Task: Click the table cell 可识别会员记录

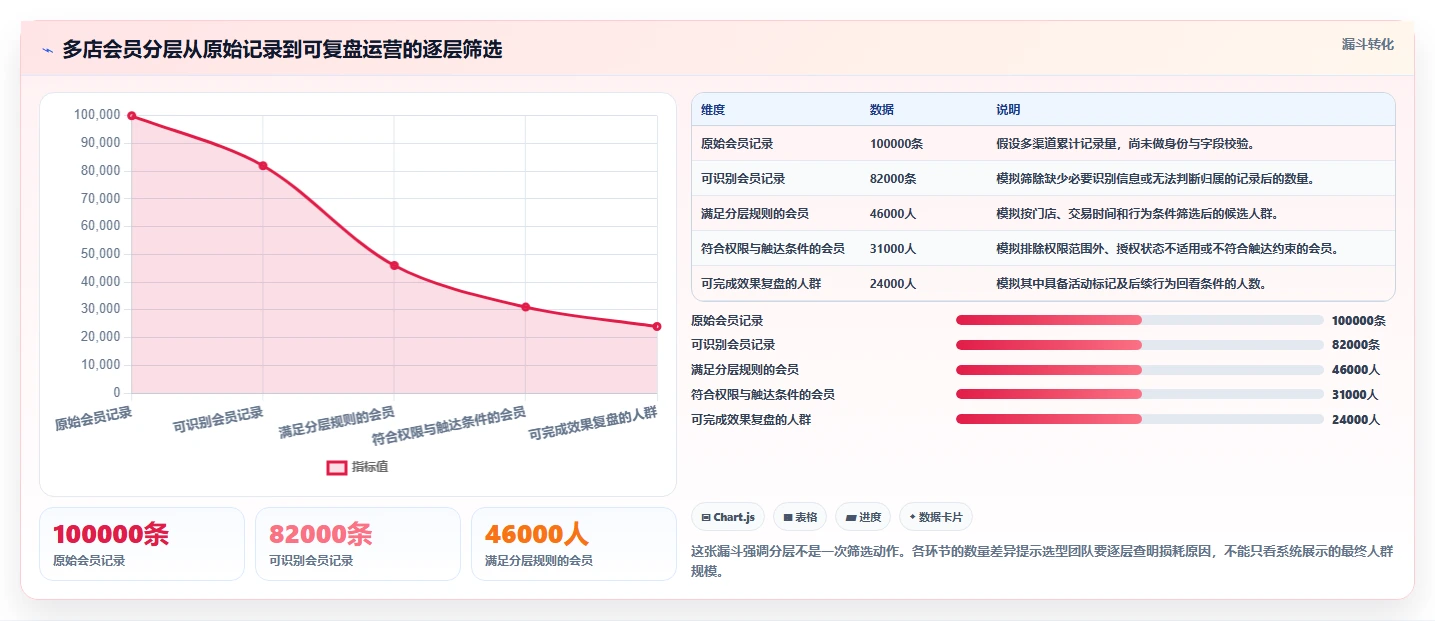Action: coord(743,179)
